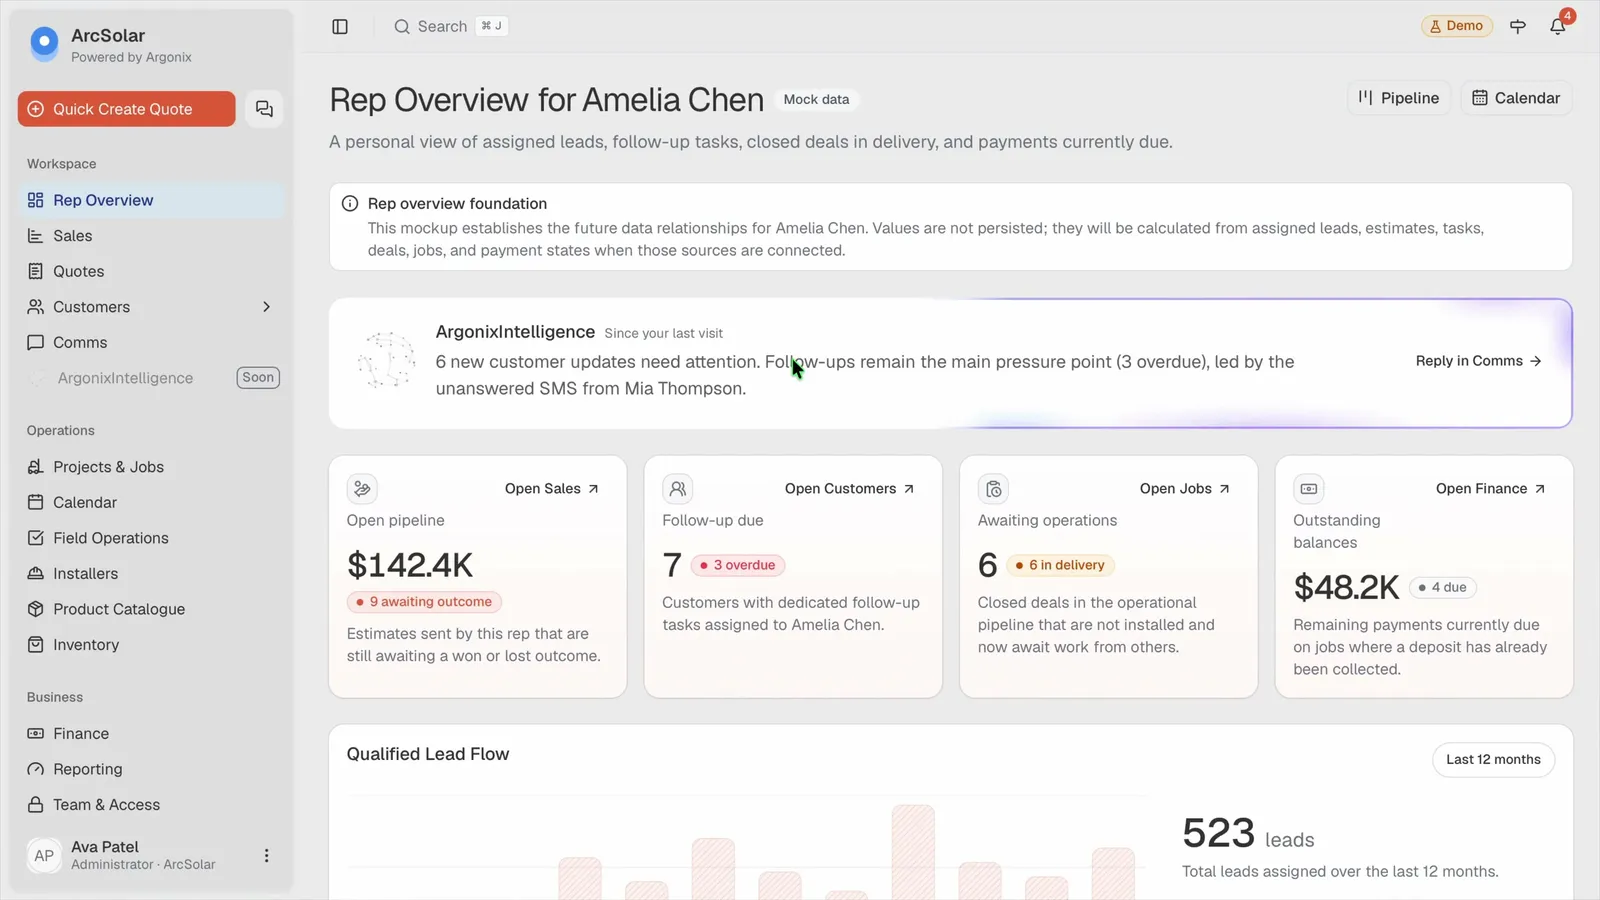Click the Follow-up due card icon
This screenshot has height=900, width=1600.
pyautogui.click(x=678, y=489)
